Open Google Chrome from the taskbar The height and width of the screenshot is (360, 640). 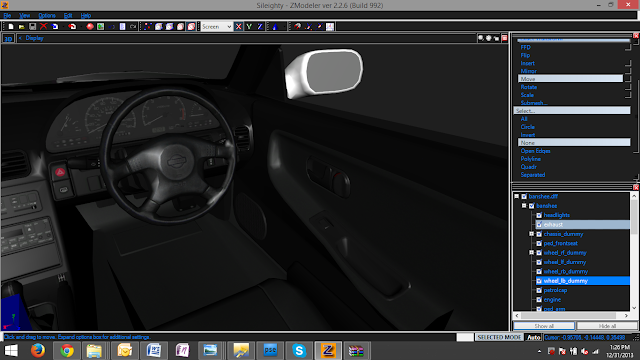[67, 351]
